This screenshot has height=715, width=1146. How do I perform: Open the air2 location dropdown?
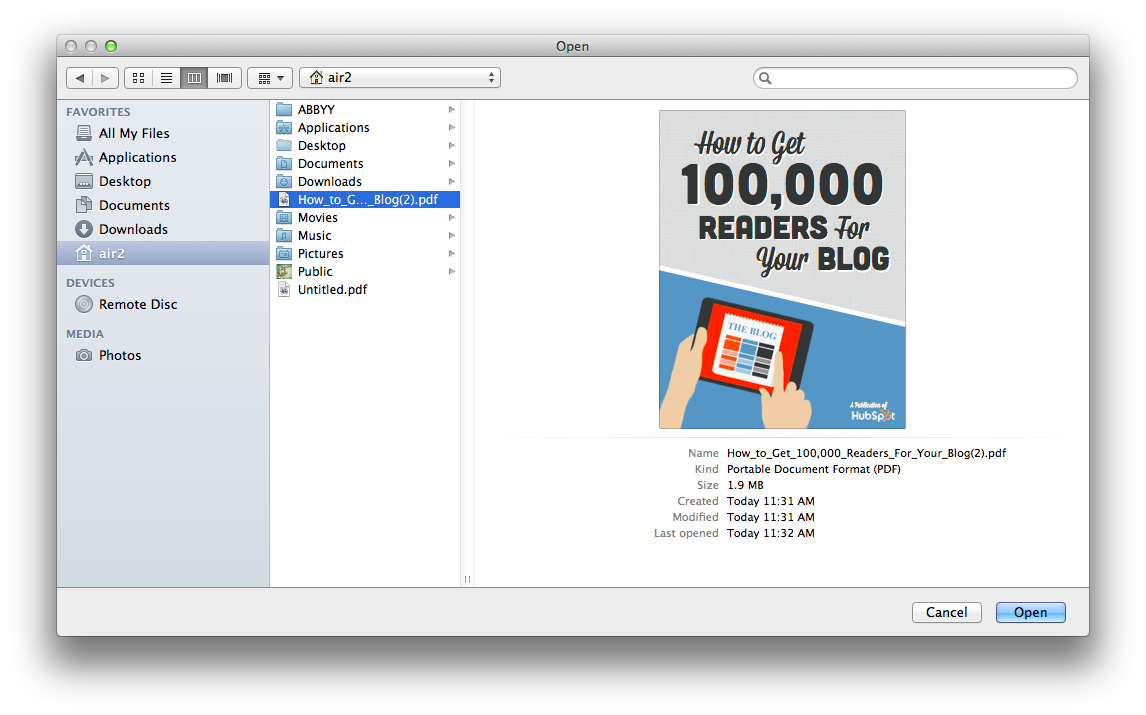(x=400, y=77)
